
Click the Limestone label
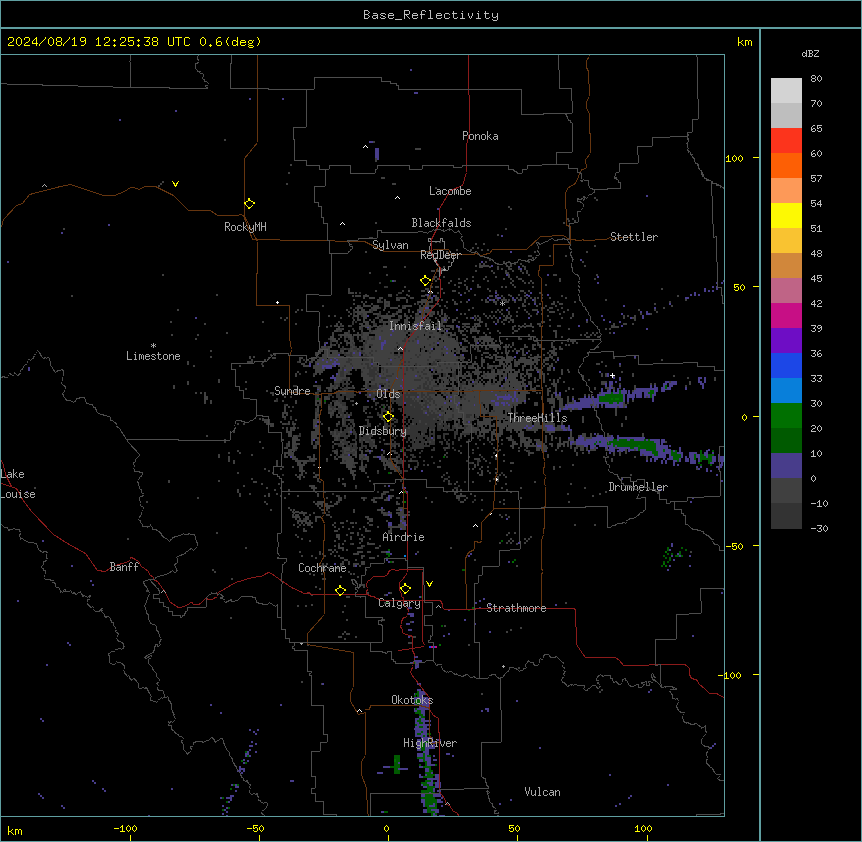point(153,356)
